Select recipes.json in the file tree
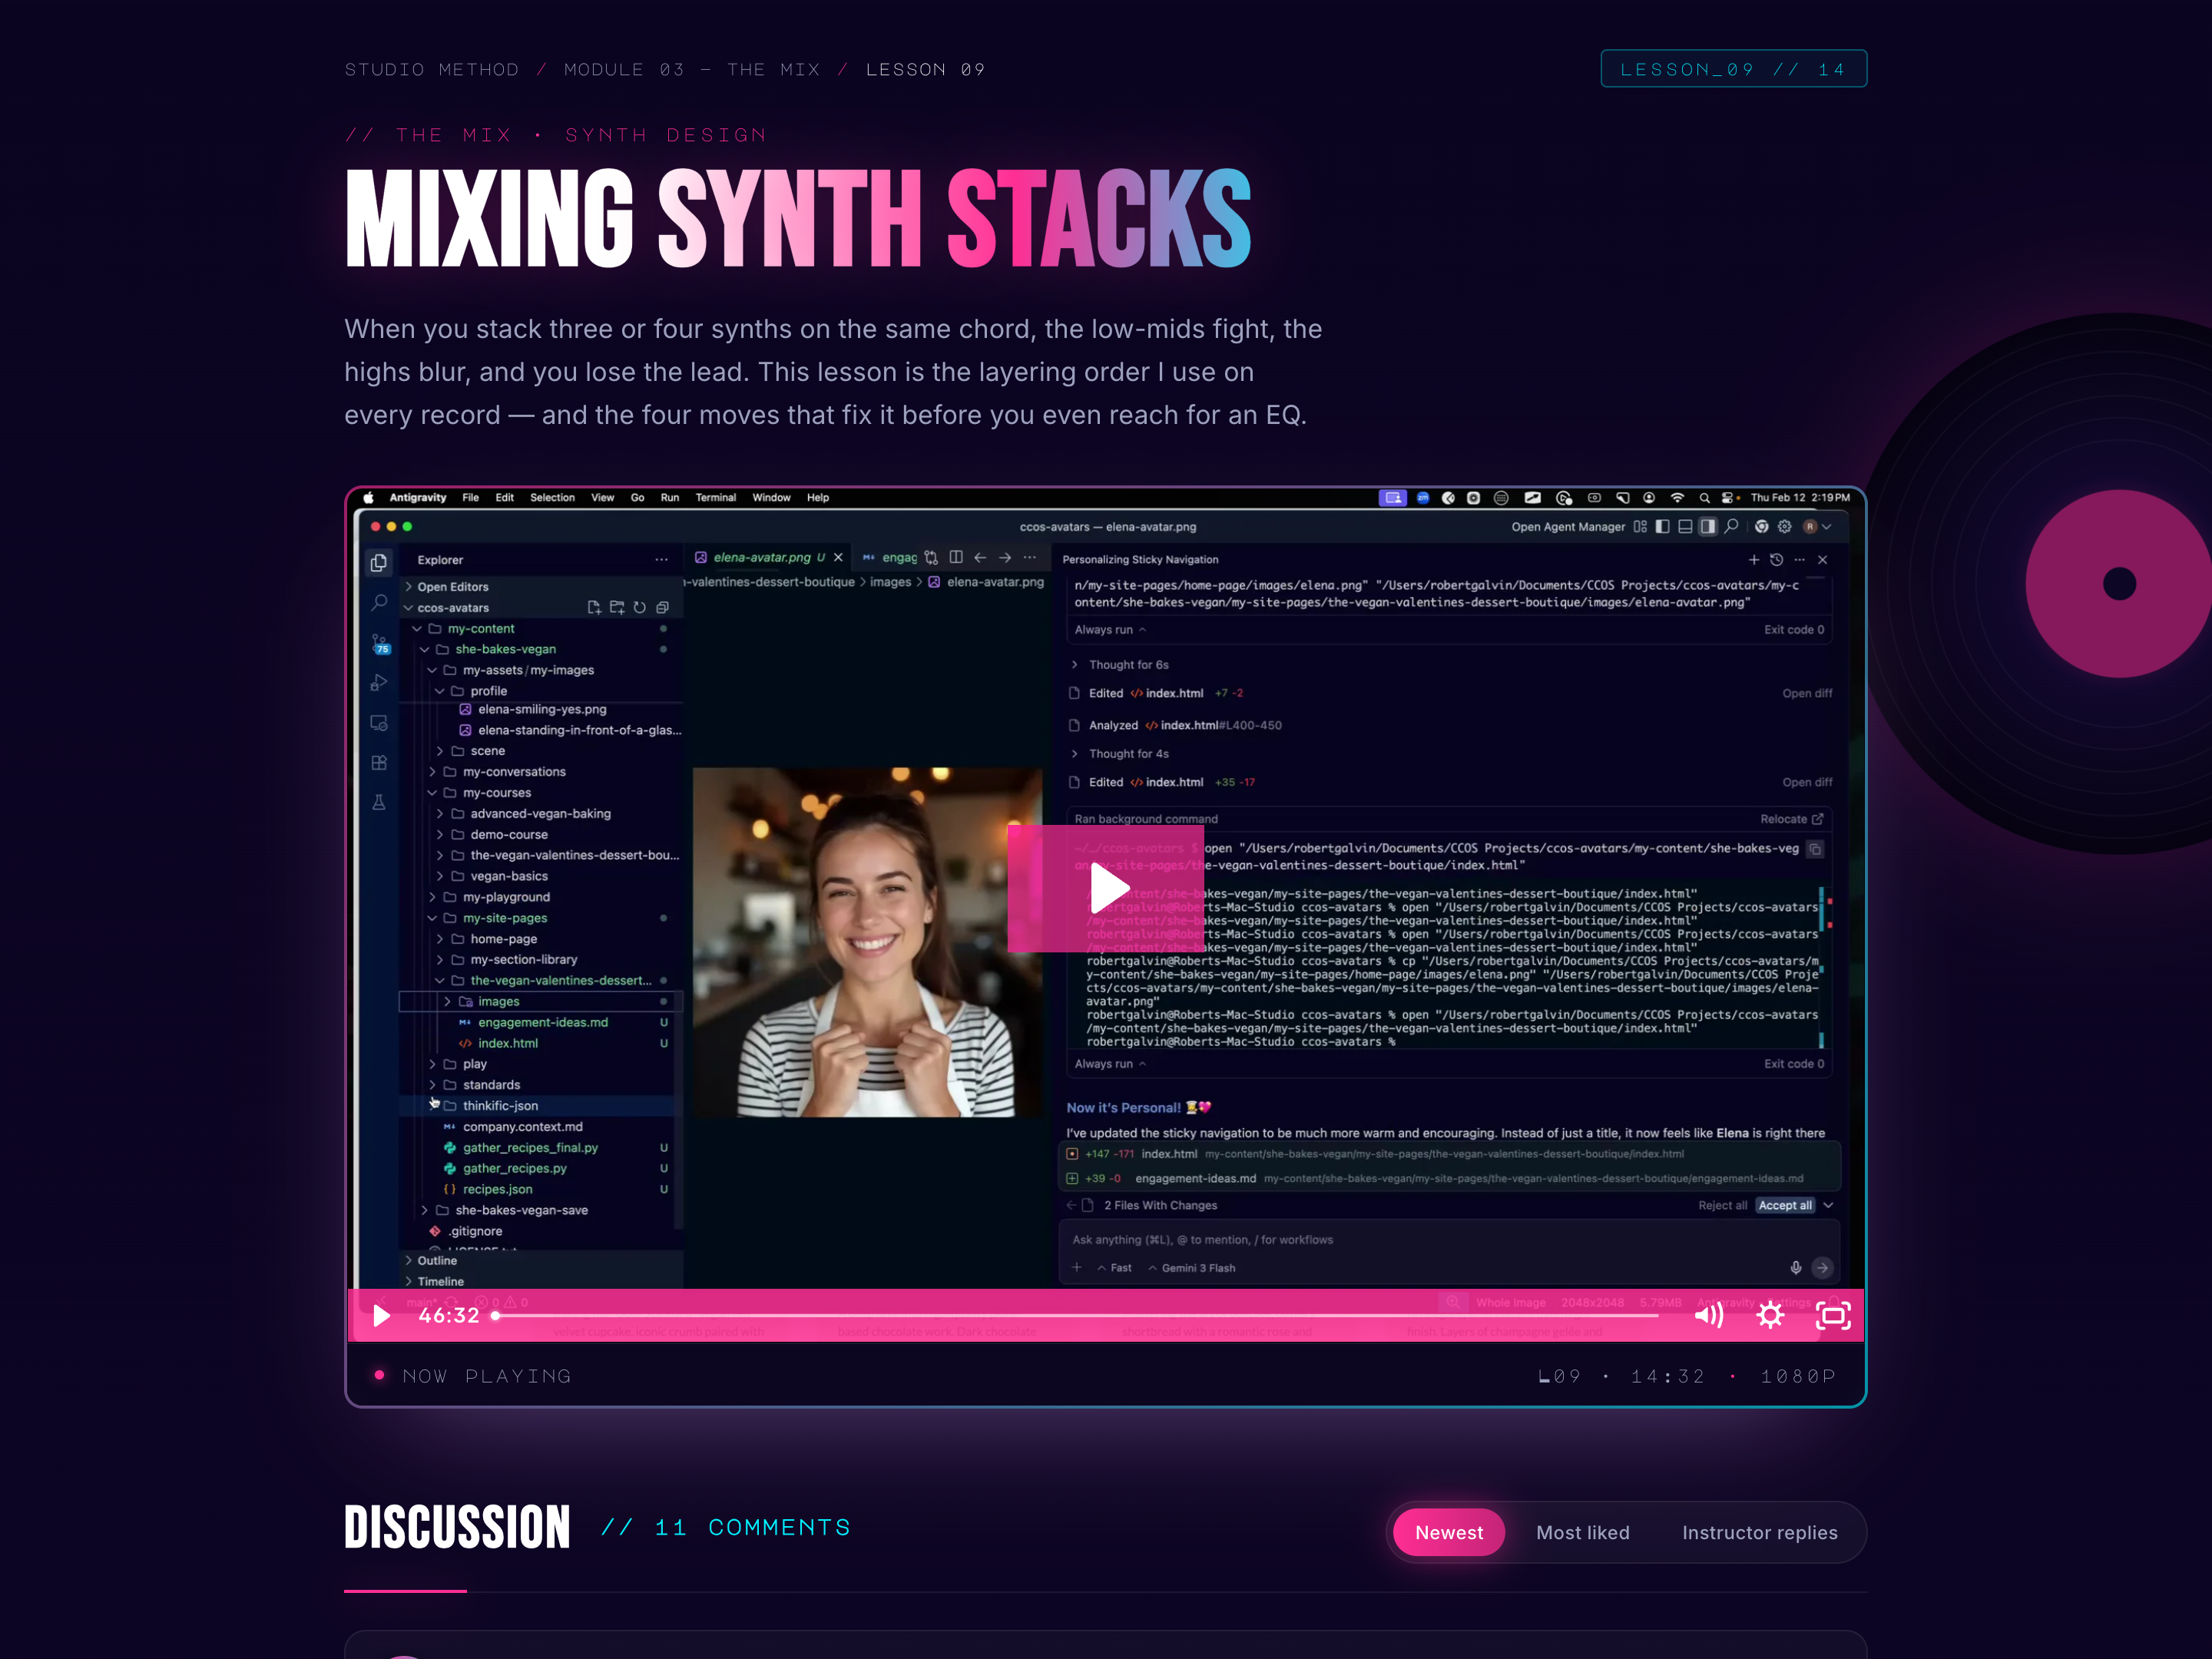The width and height of the screenshot is (2212, 1659). click(x=497, y=1189)
